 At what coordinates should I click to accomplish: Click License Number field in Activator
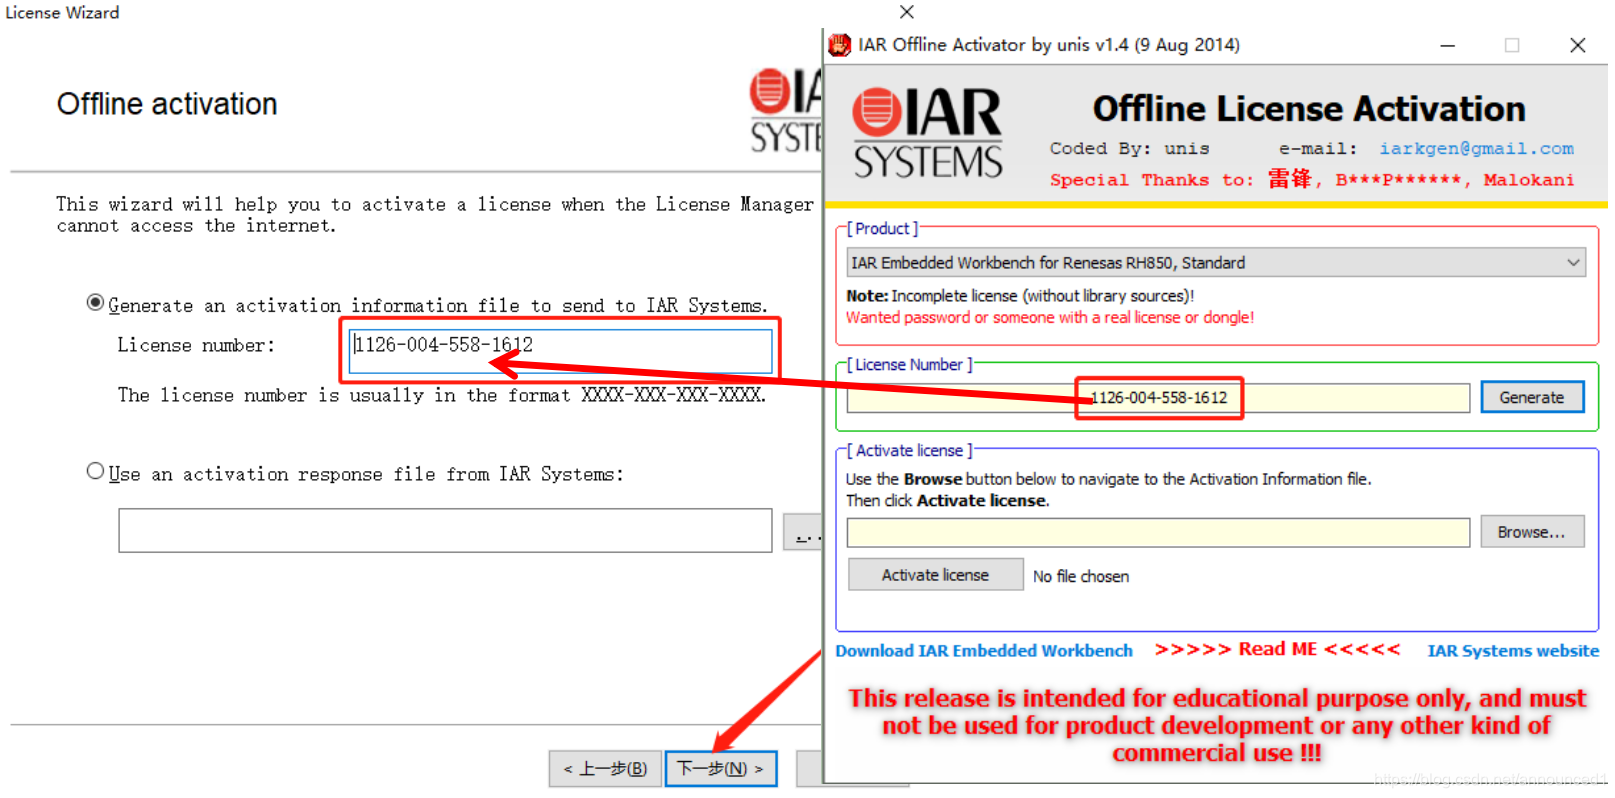[1158, 397]
